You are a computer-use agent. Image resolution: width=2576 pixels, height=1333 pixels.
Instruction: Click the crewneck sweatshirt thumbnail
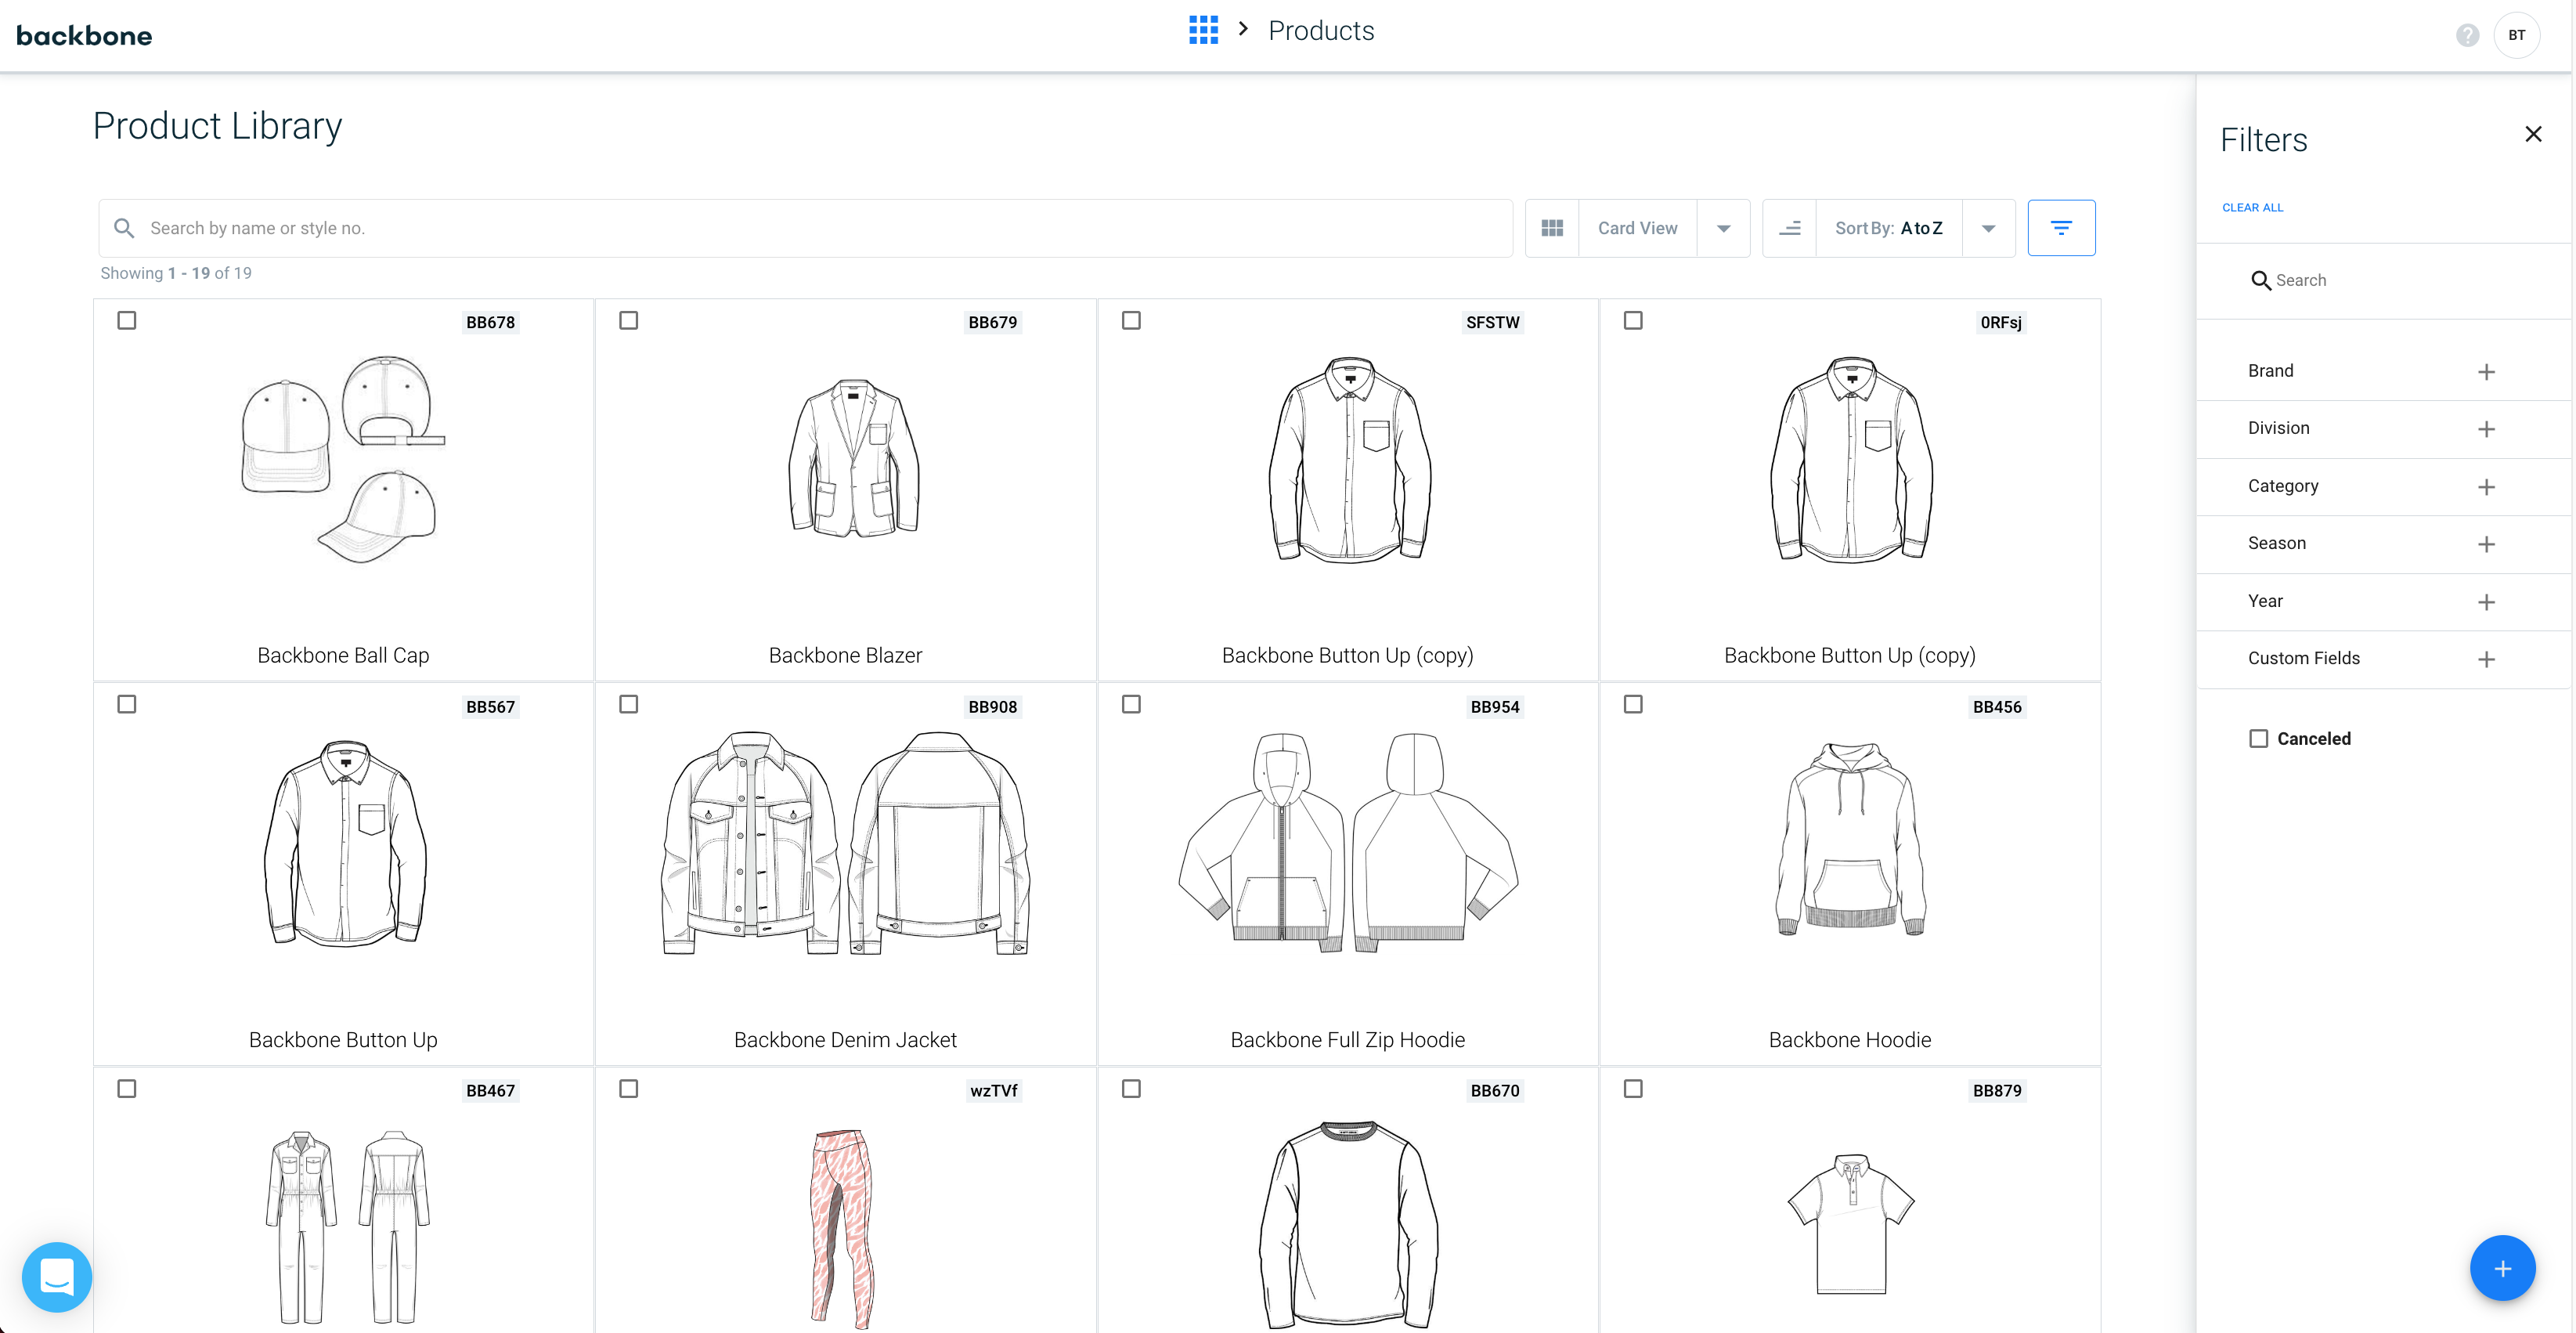[1348, 1225]
